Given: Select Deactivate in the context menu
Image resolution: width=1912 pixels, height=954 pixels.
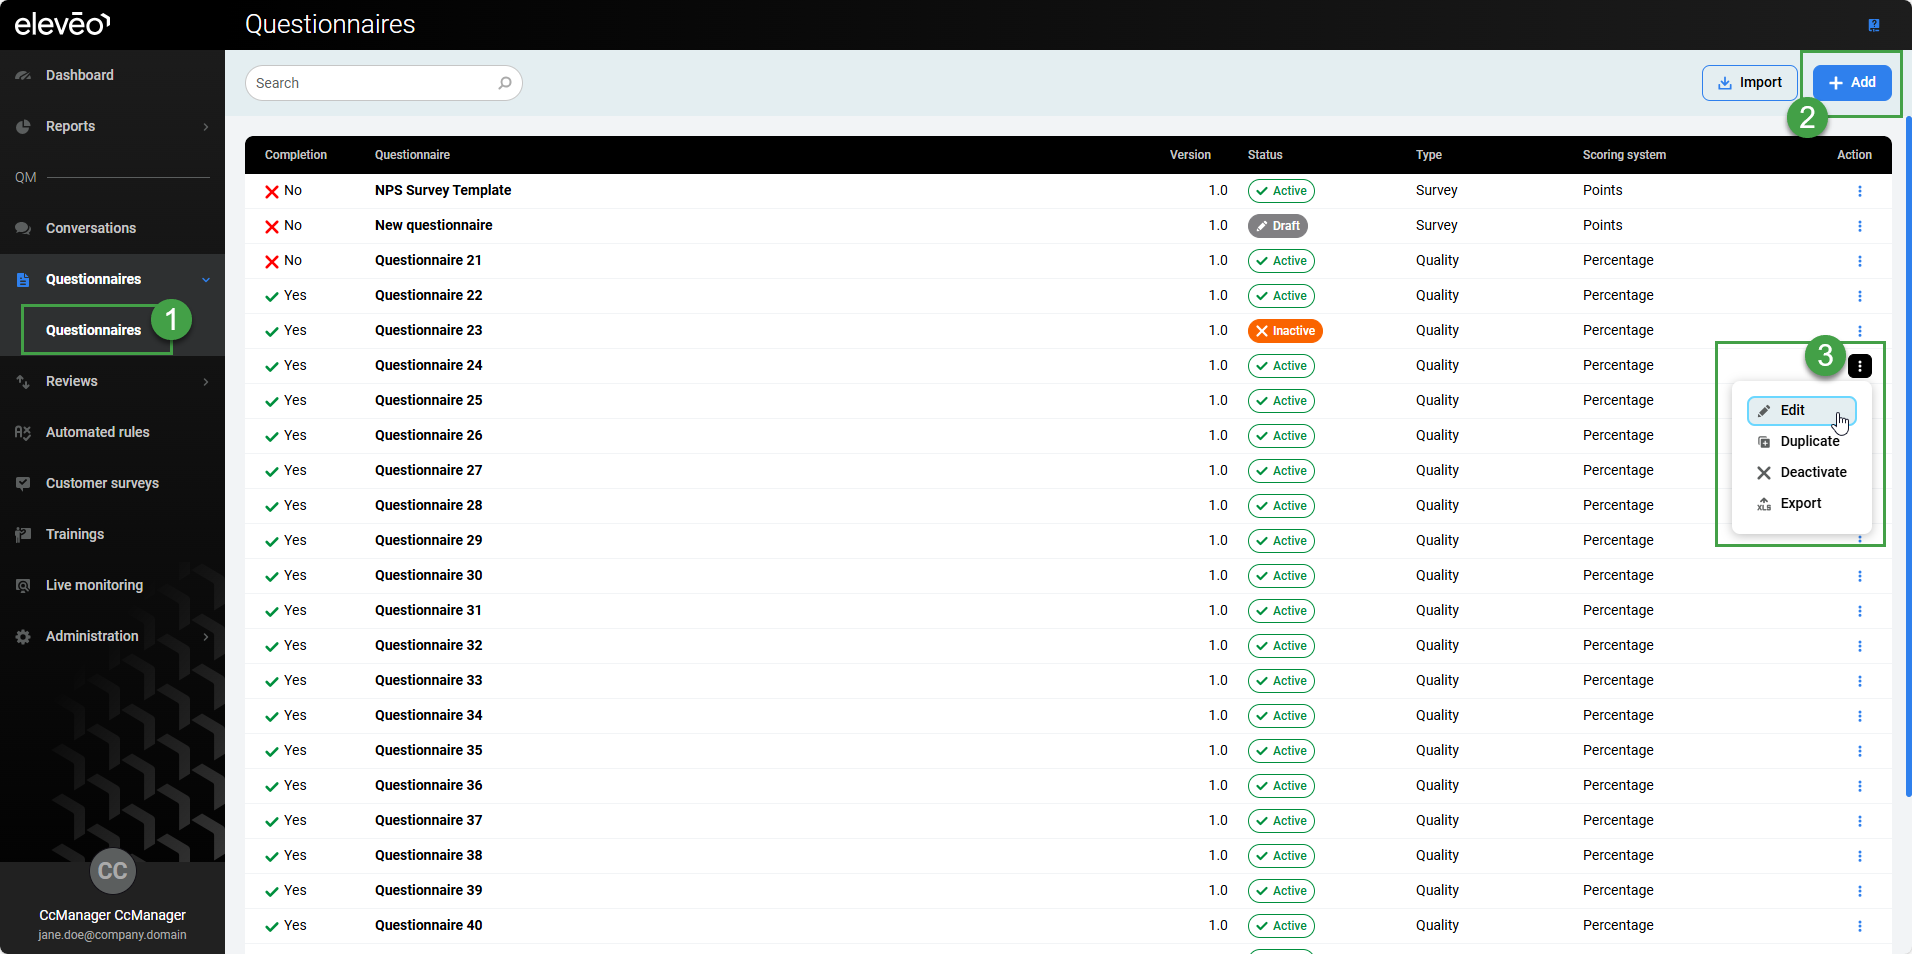Looking at the screenshot, I should (x=1812, y=472).
